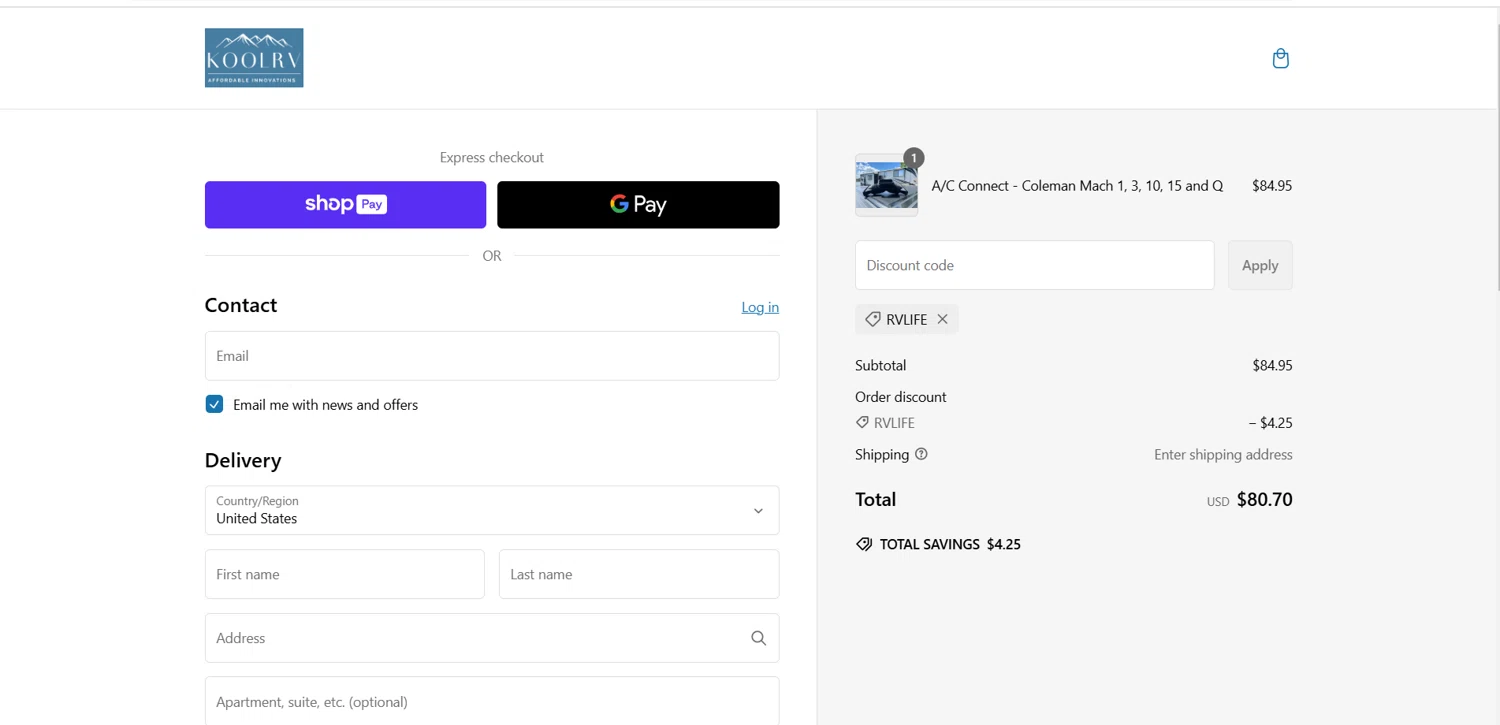Image resolution: width=1500 pixels, height=725 pixels.
Task: Focus the Discount code field
Action: tap(1035, 265)
